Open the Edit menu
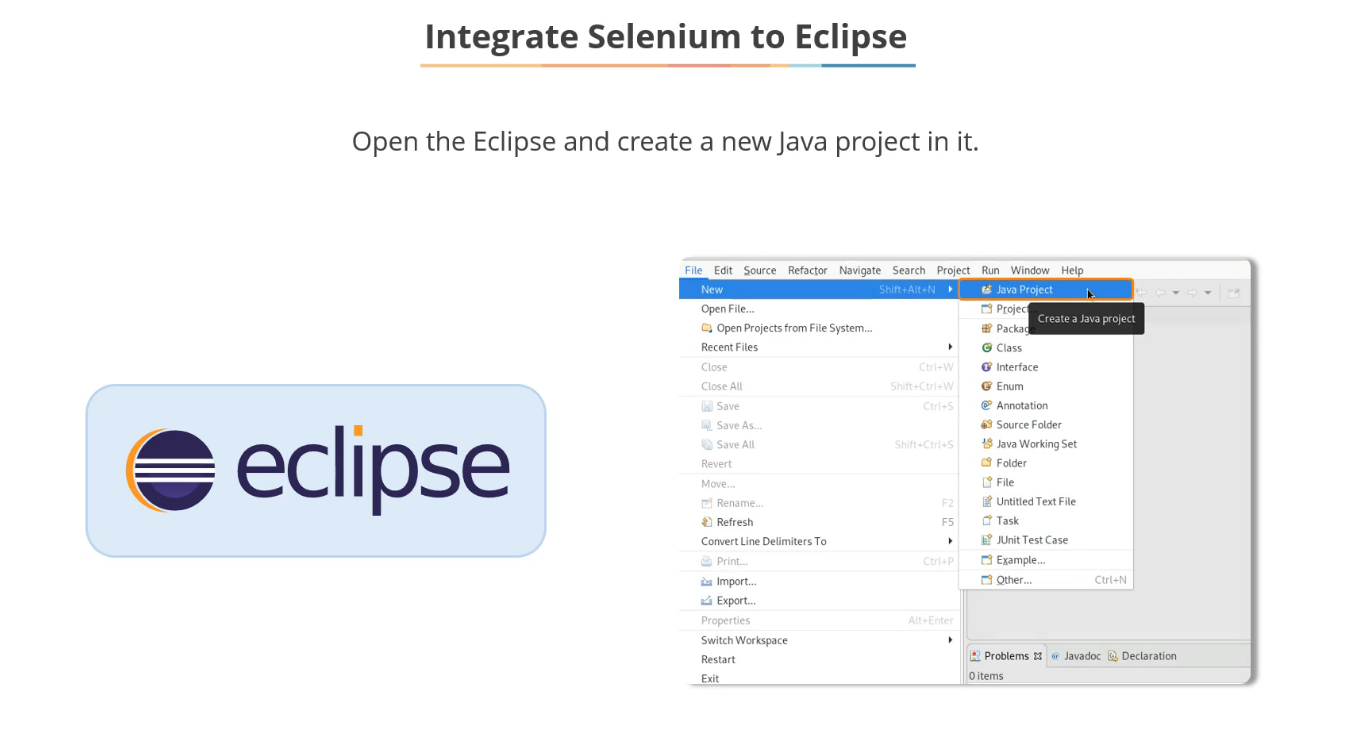Screen dimensions: 1346x733 [x=723, y=270]
